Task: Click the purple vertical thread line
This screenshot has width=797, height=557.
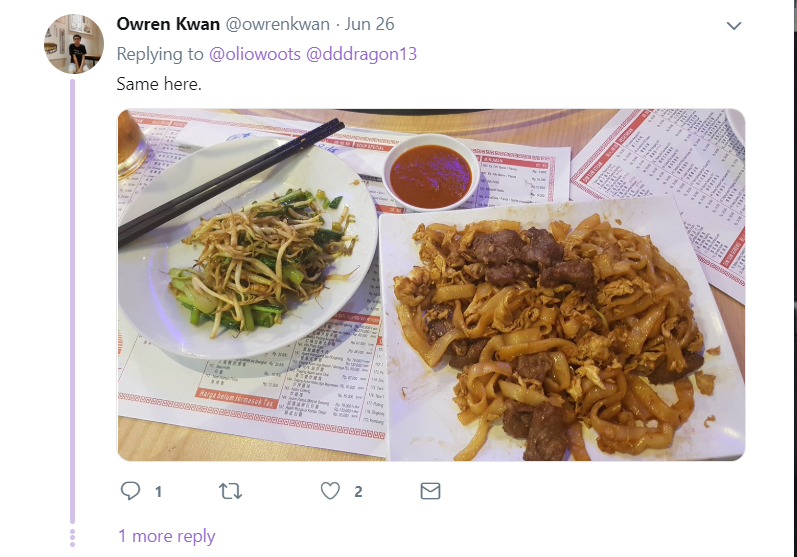Action: [72, 301]
